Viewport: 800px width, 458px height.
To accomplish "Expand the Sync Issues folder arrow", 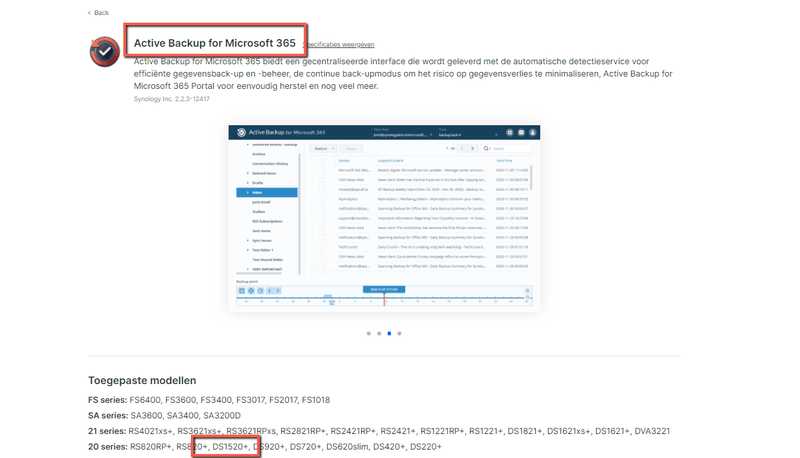I will coord(248,240).
